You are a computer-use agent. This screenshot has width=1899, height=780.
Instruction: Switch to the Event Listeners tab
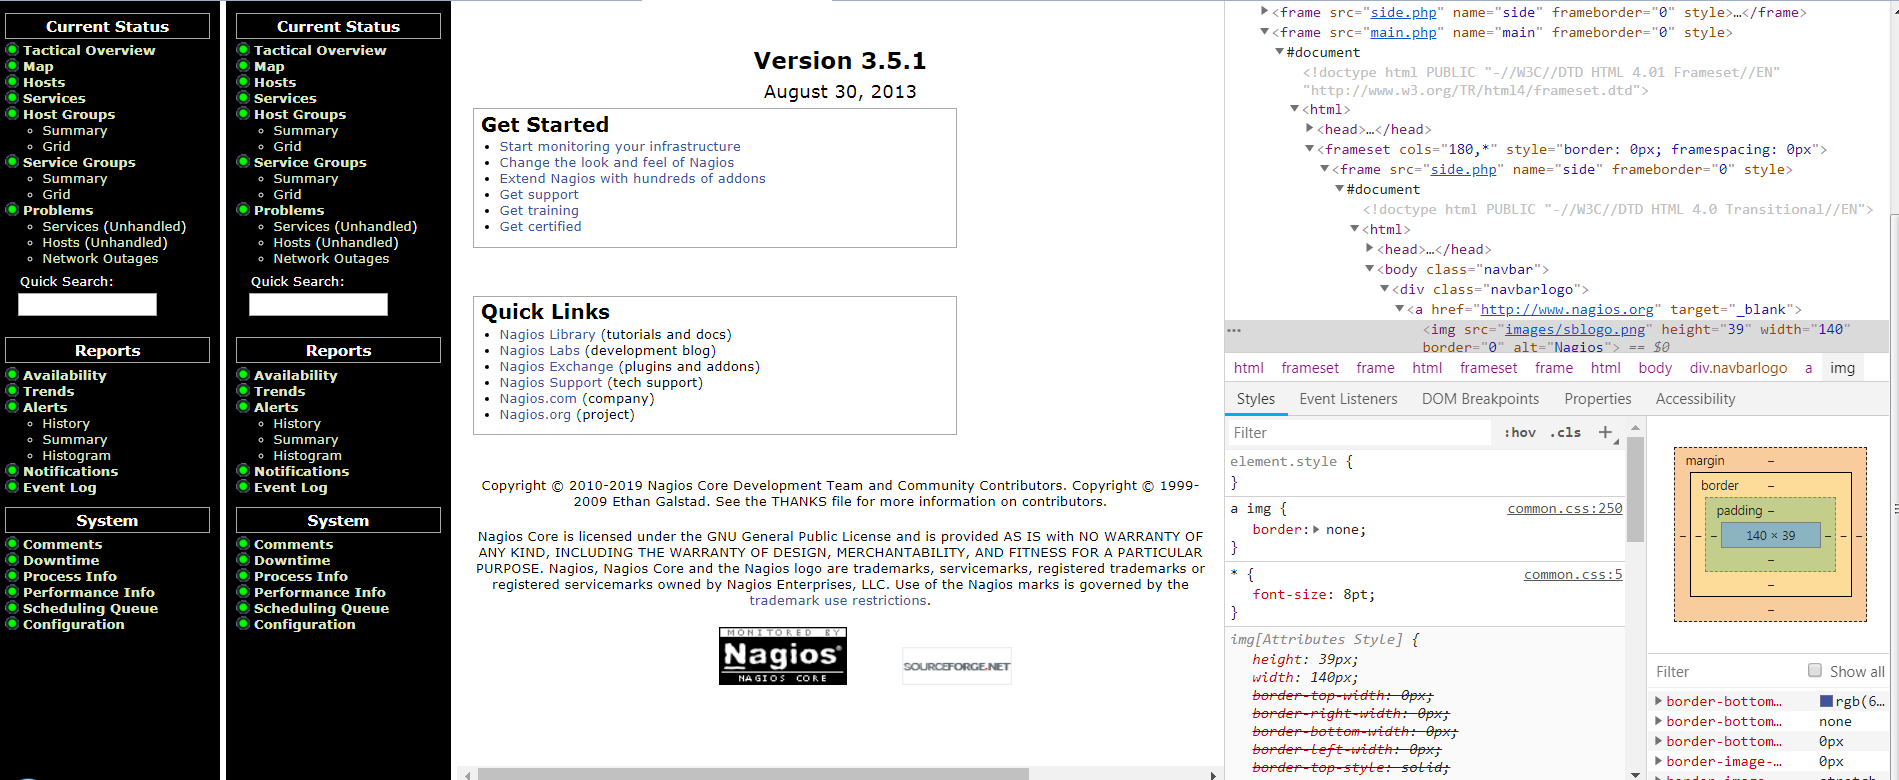[x=1348, y=399]
